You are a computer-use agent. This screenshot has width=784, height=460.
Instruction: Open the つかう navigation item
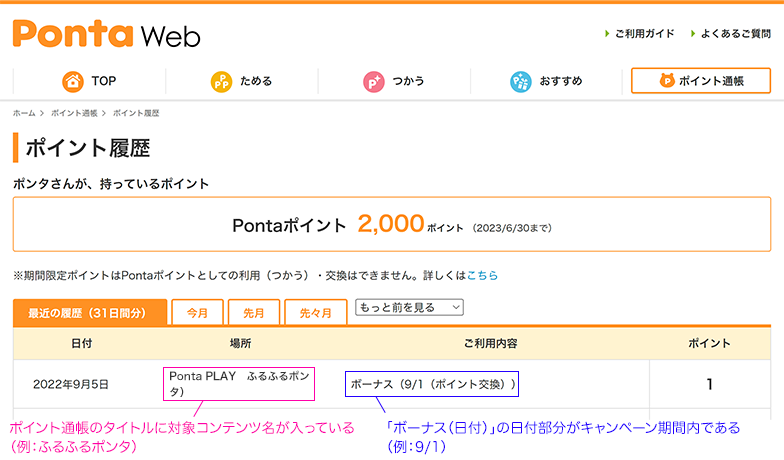point(394,81)
